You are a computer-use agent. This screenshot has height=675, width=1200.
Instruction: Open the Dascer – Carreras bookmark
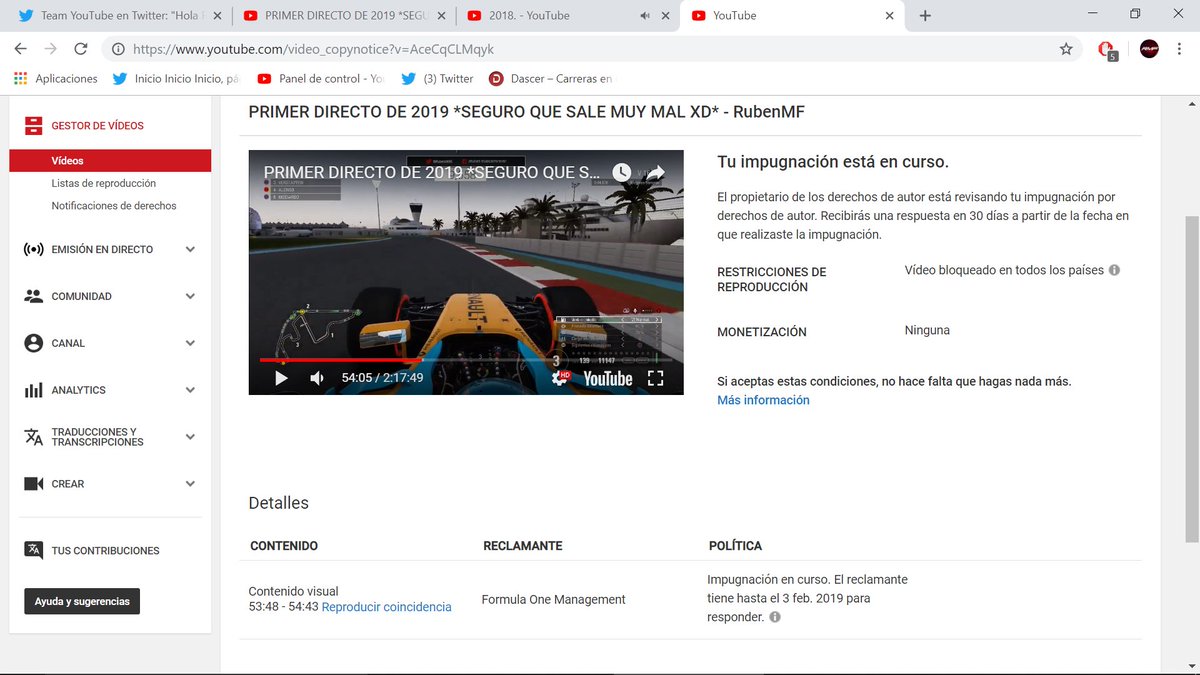click(551, 78)
